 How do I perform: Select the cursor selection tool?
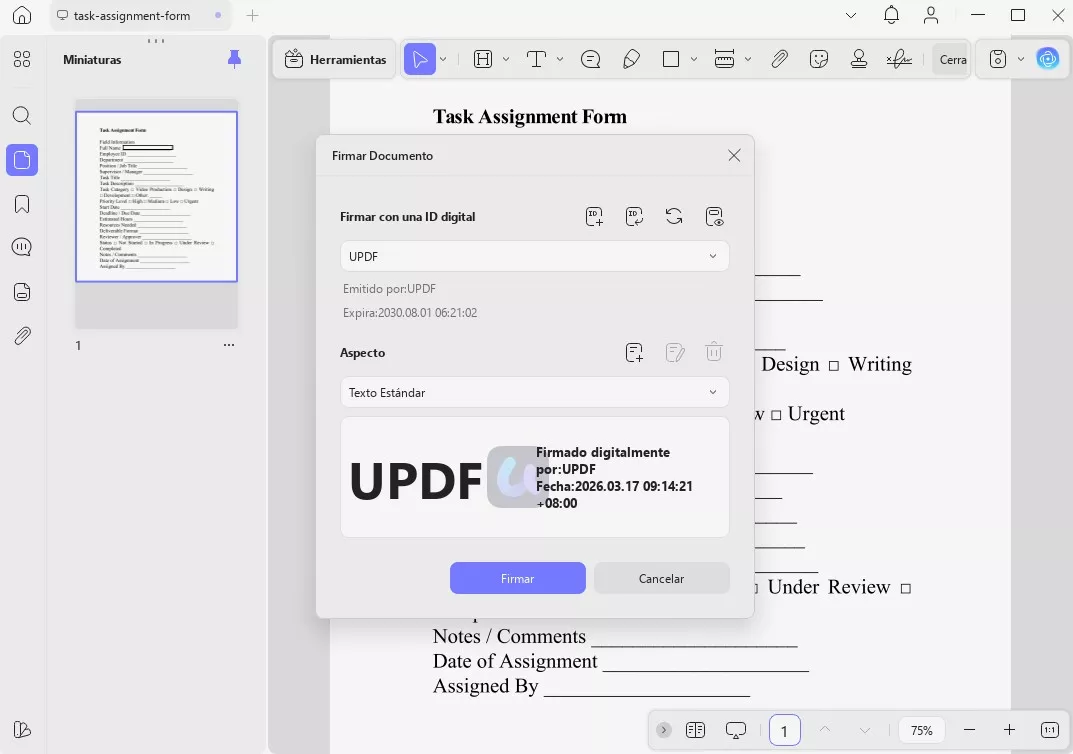[x=419, y=60]
